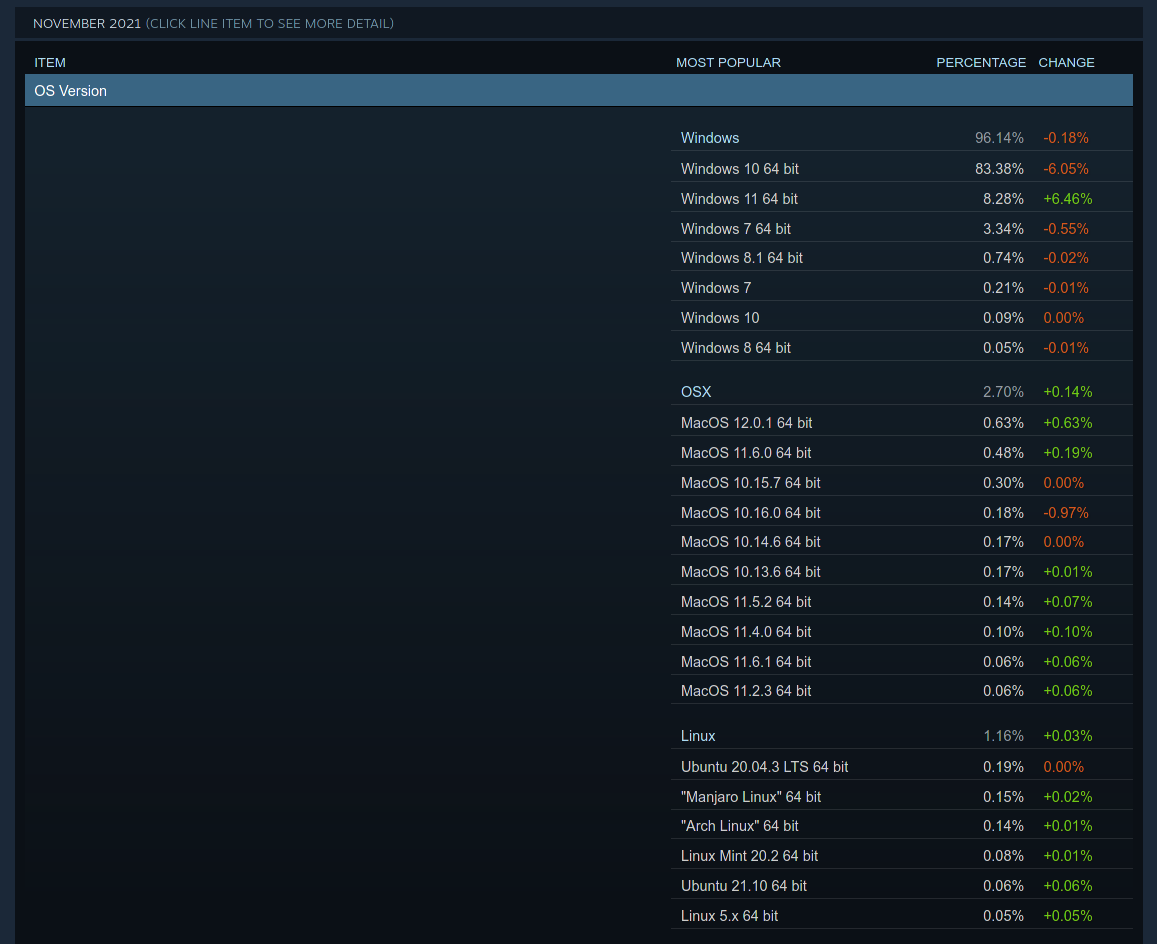Select MacOS 10.16.0 64 bit row
This screenshot has width=1157, height=944.
click(902, 512)
